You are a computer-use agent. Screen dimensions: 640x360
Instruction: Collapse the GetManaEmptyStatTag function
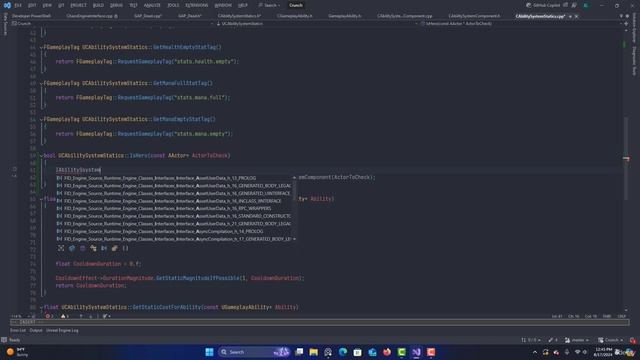pyautogui.click(x=41, y=120)
